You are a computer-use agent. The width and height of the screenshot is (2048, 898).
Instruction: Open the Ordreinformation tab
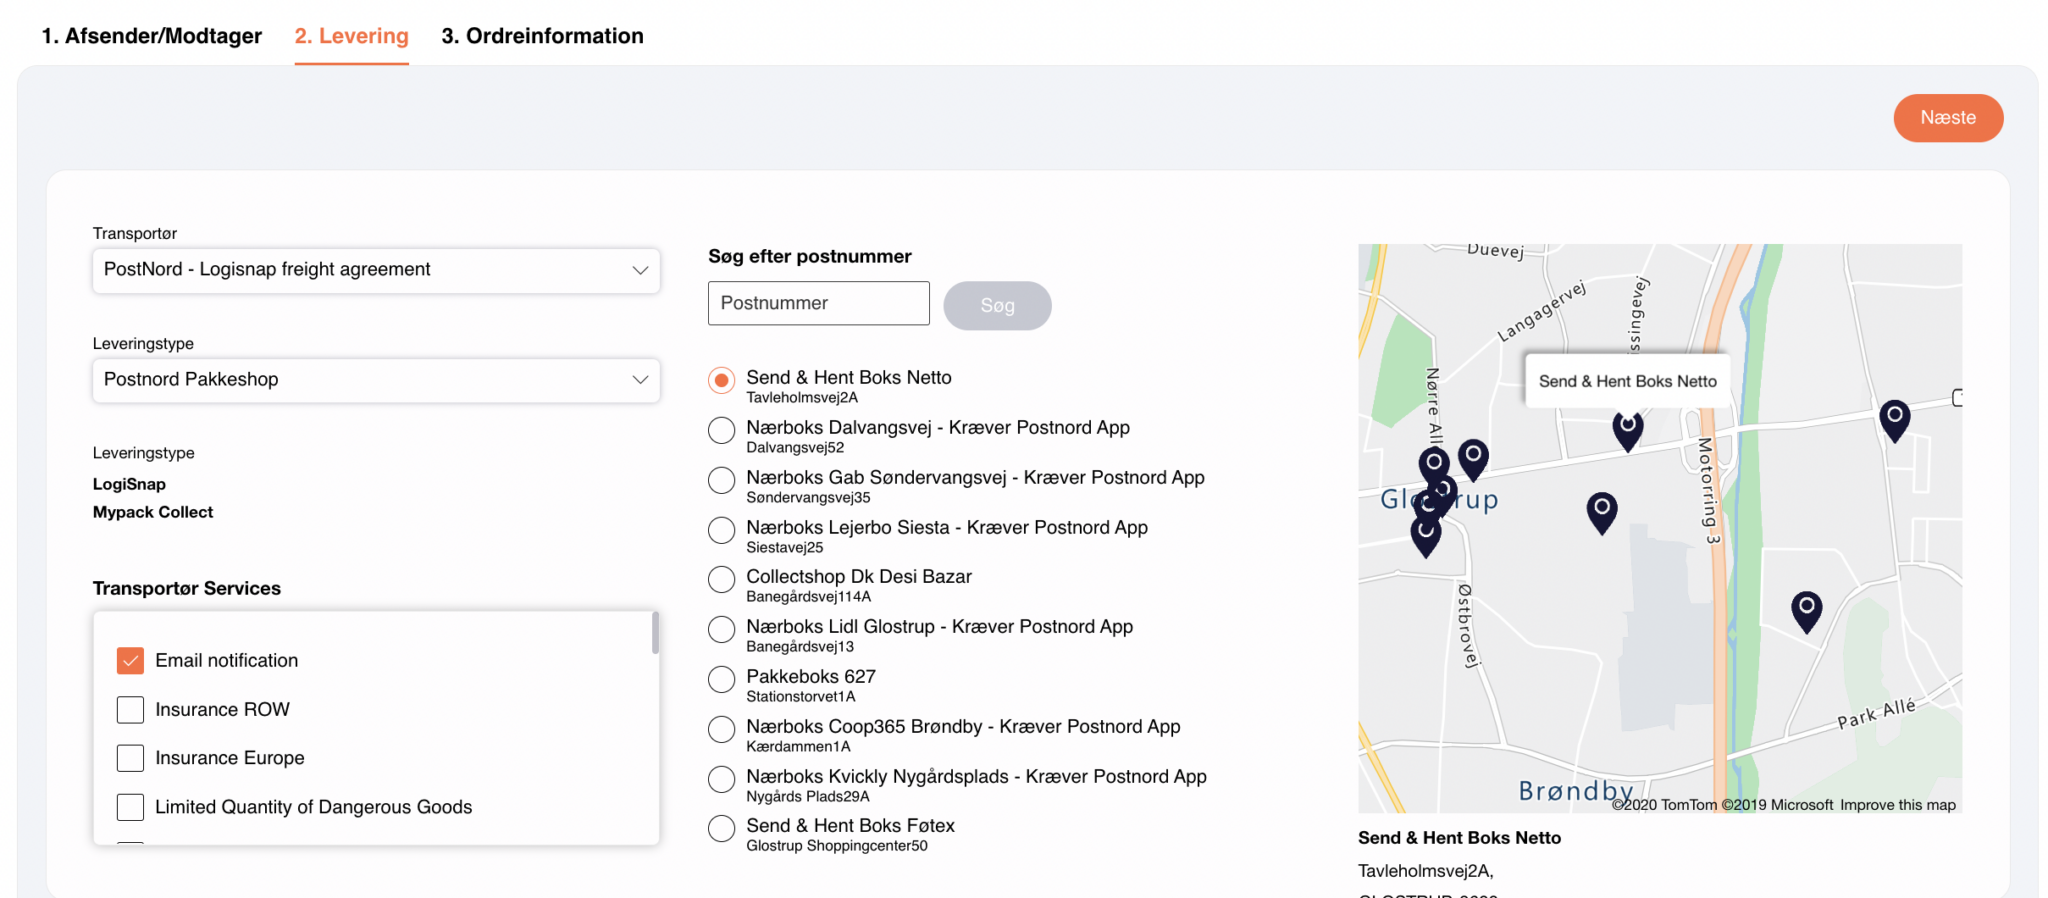point(542,36)
